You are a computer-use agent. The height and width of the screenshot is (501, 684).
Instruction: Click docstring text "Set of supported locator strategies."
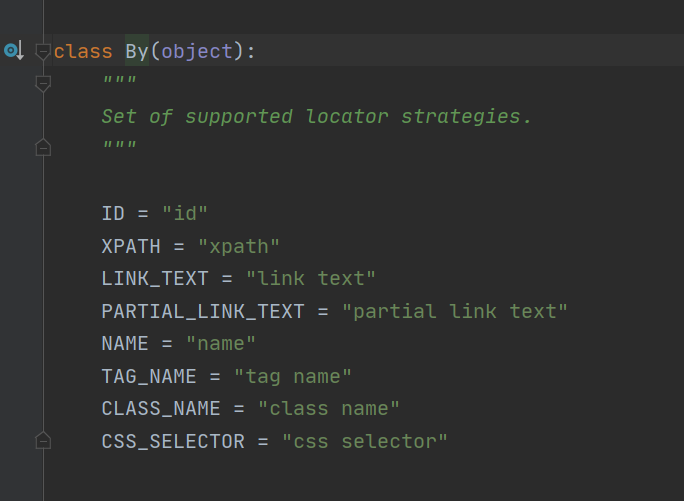pyautogui.click(x=316, y=116)
